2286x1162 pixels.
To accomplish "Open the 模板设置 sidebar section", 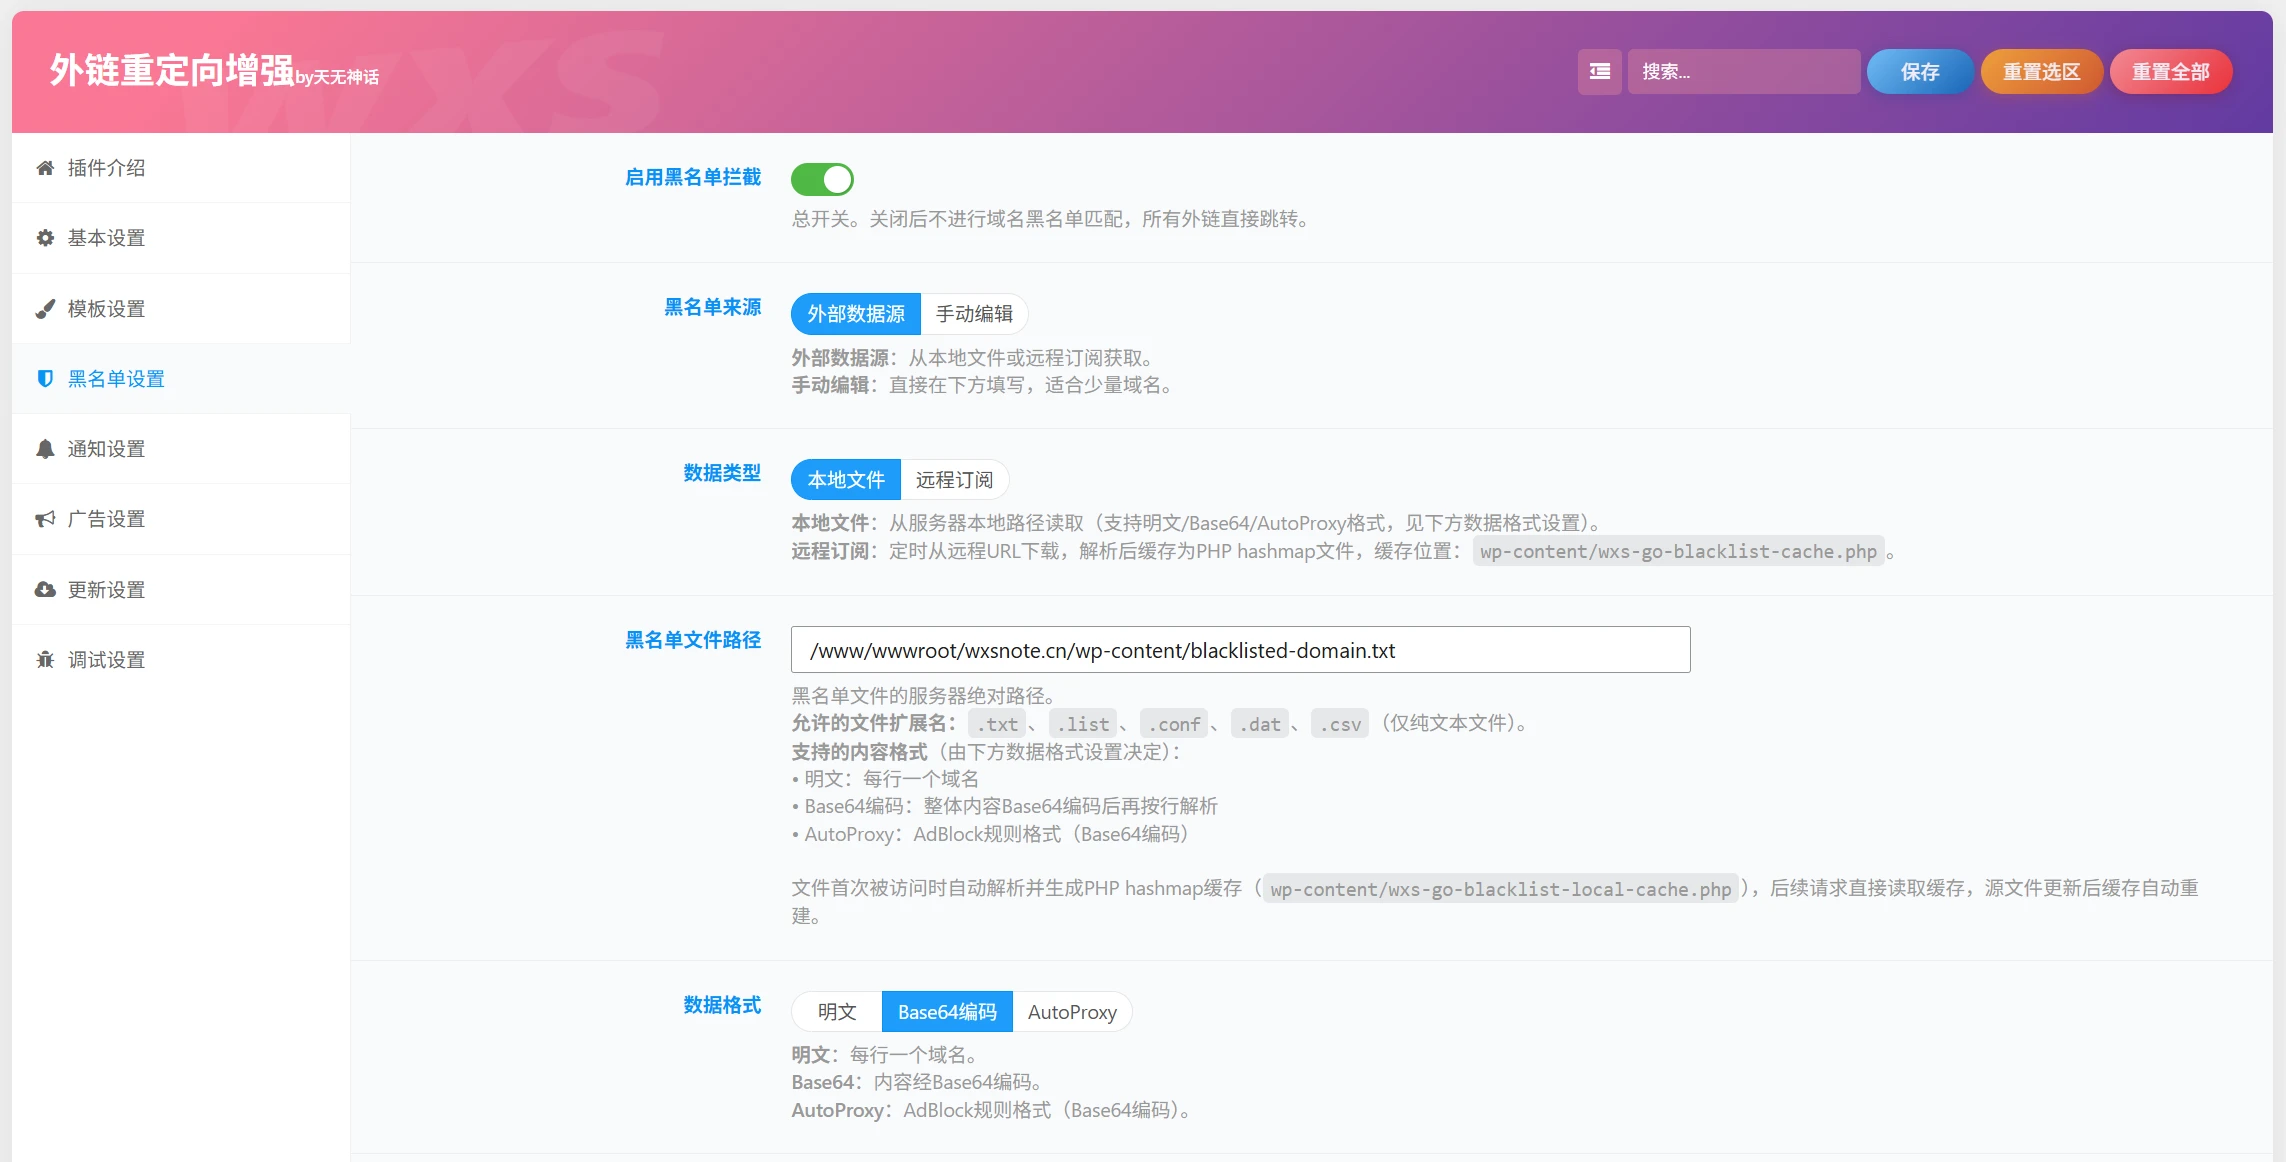I will tap(181, 309).
